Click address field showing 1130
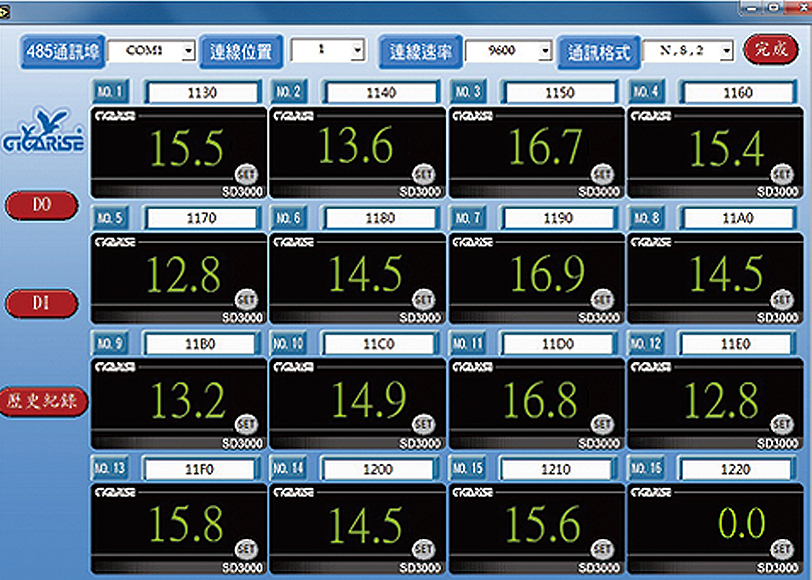The image size is (812, 580). pos(202,93)
